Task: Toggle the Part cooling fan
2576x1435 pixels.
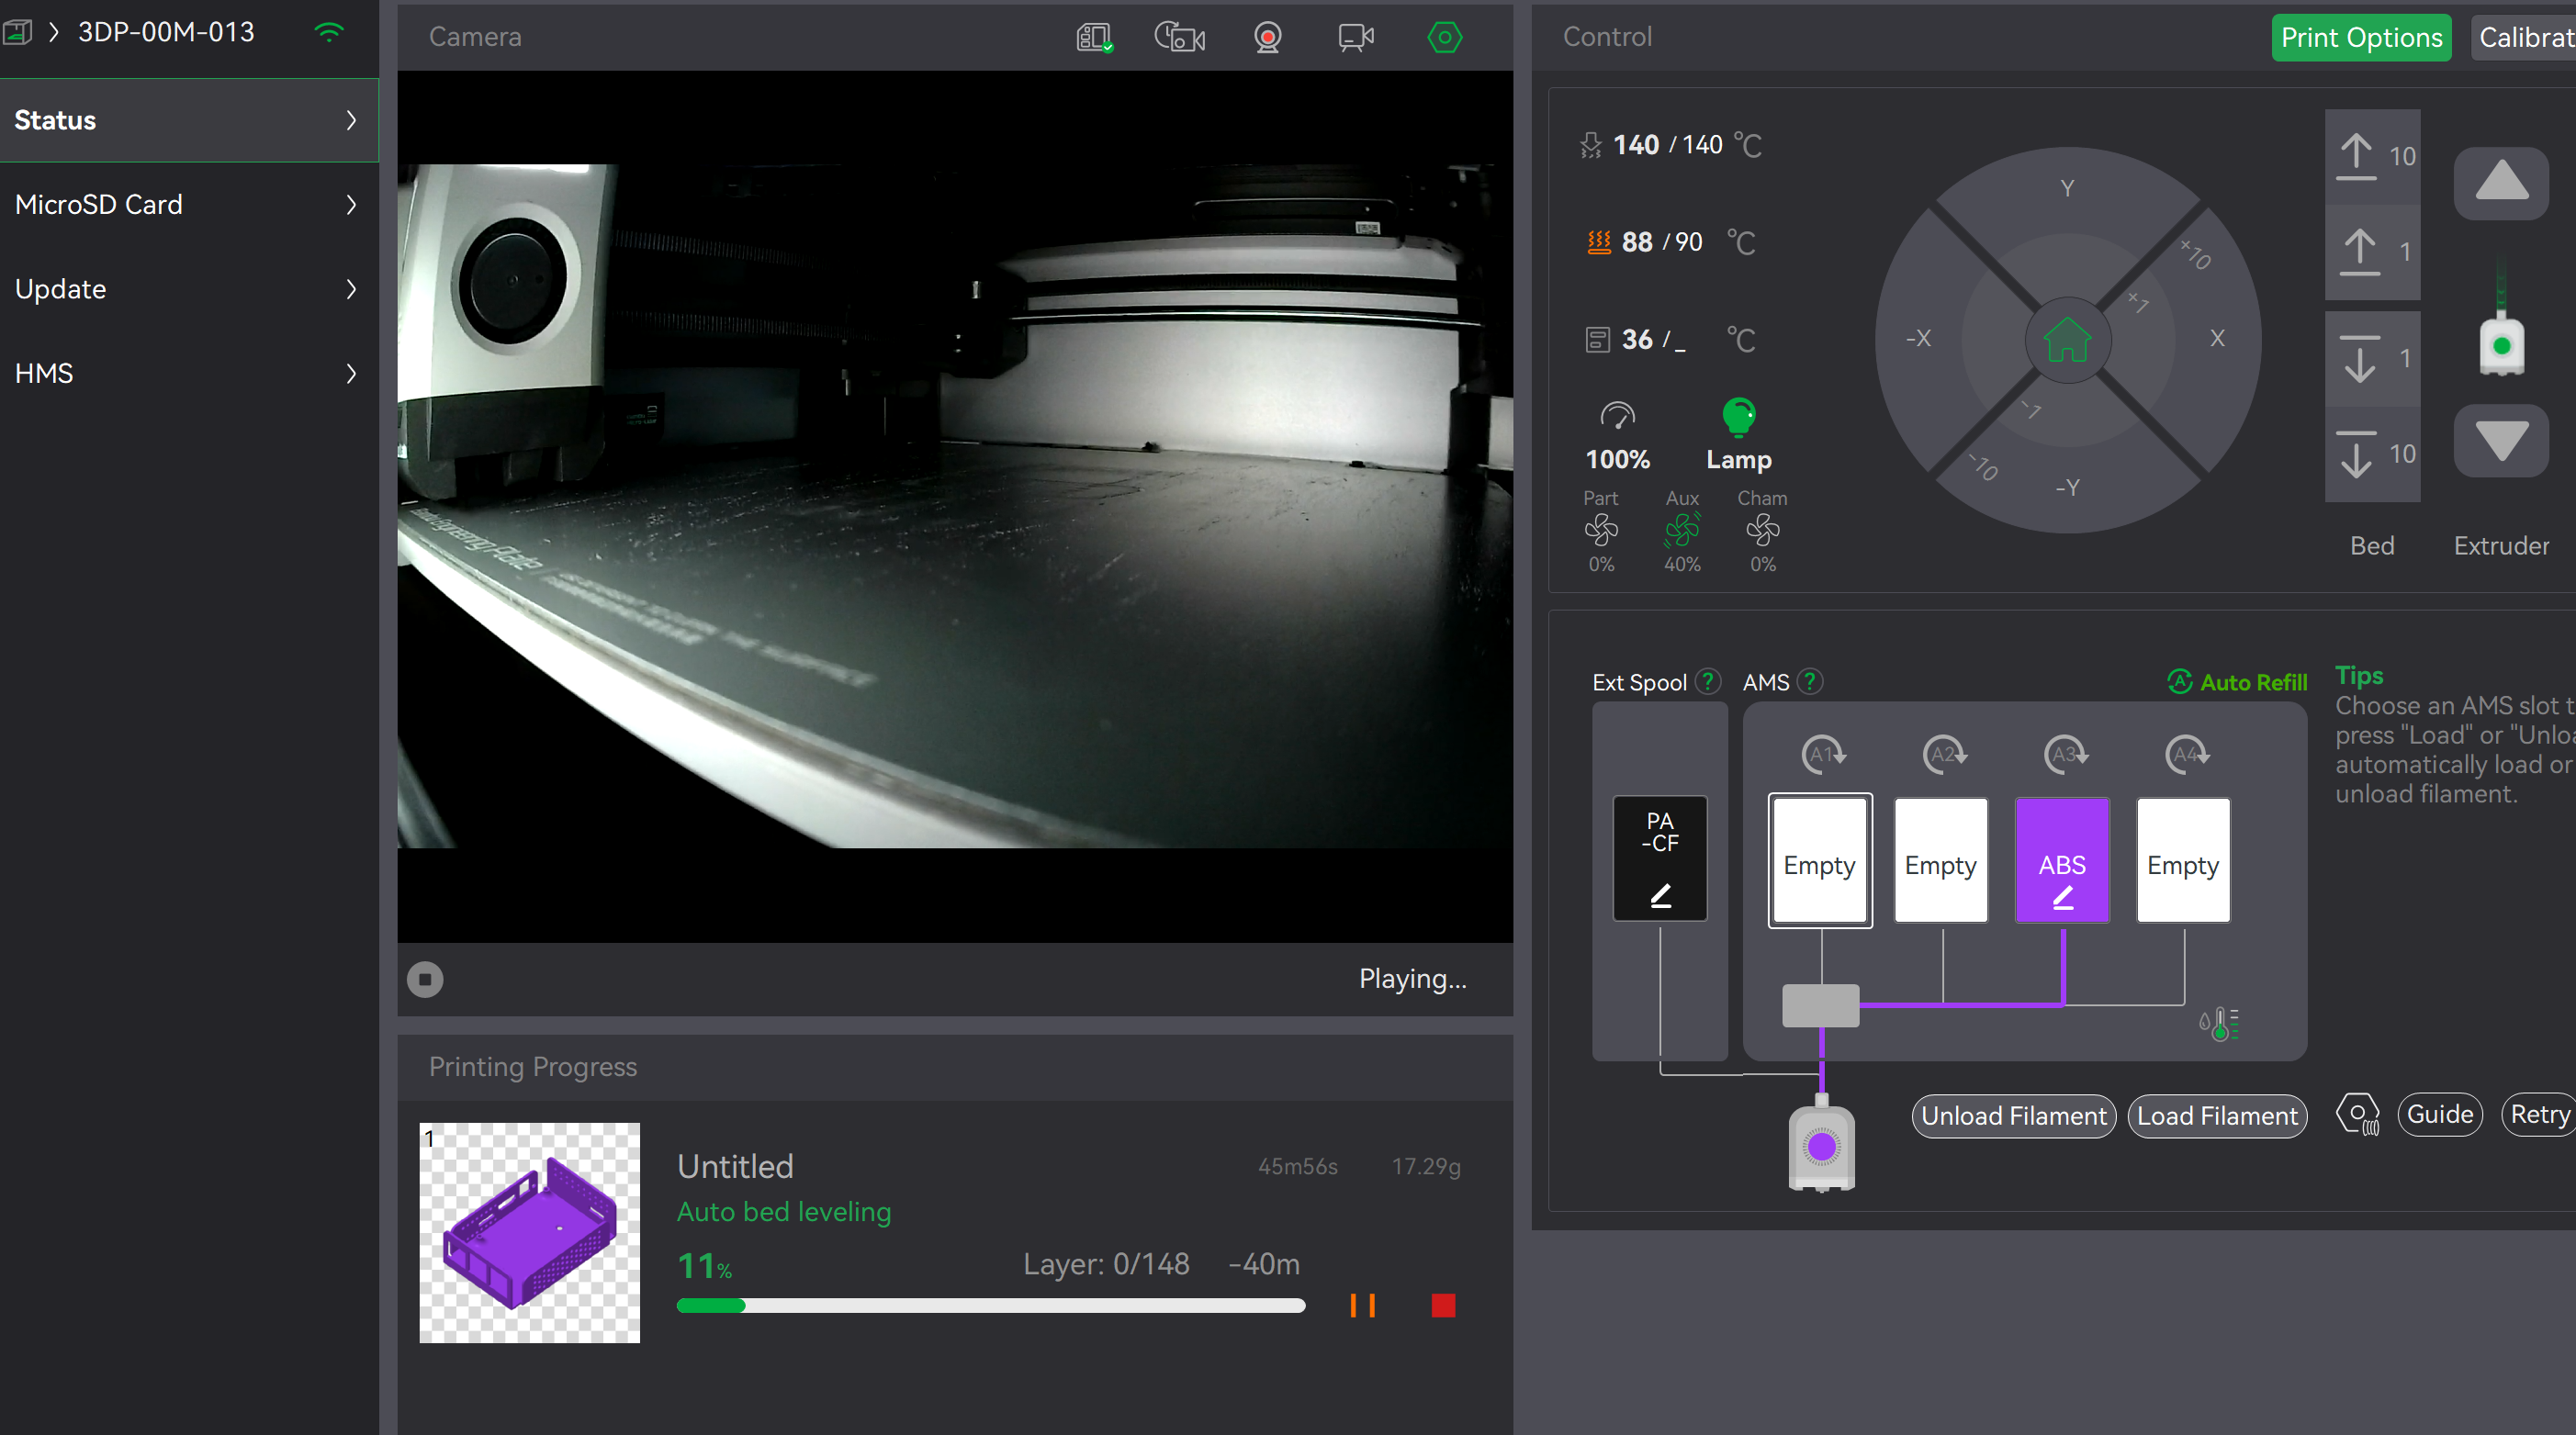Action: tap(1601, 530)
